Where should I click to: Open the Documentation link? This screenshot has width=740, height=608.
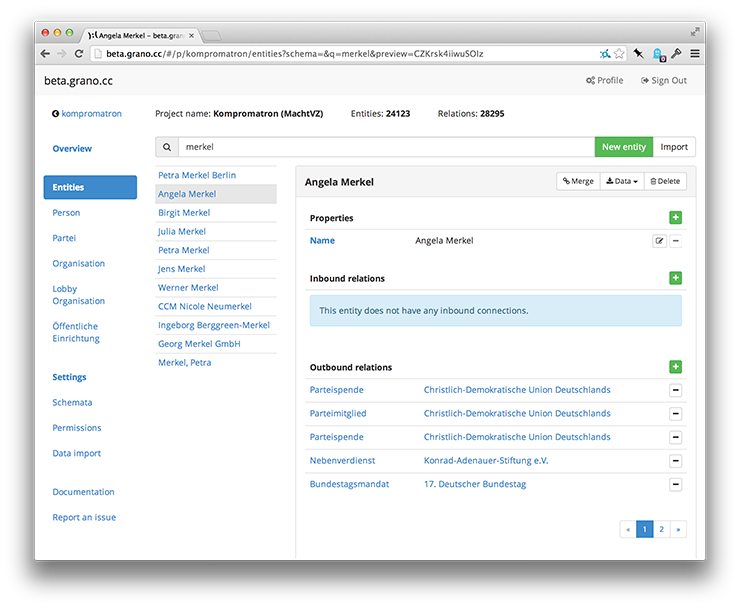(84, 492)
